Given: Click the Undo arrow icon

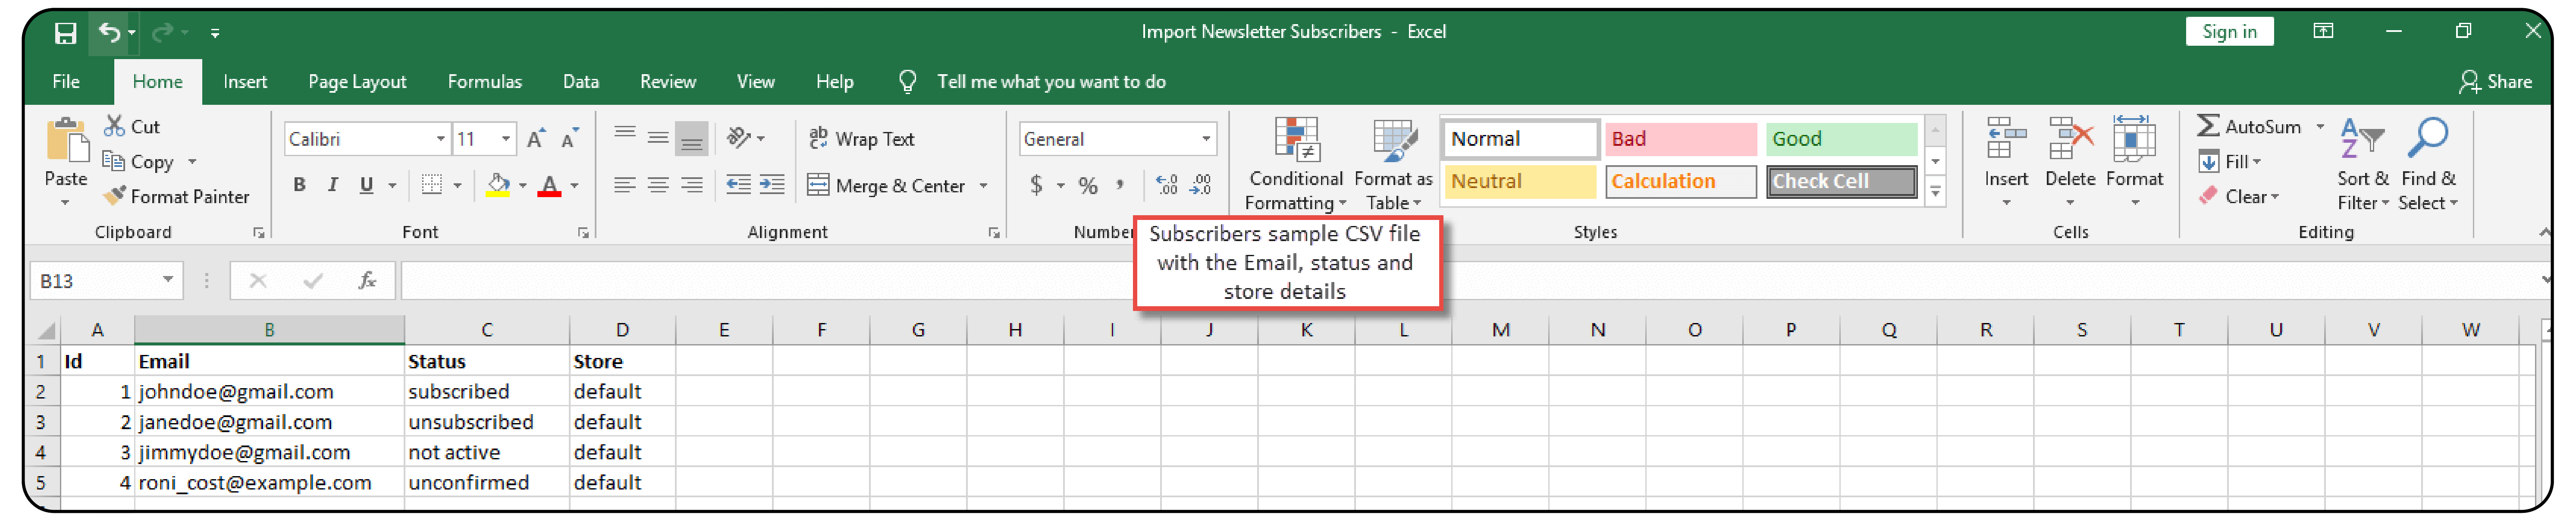Looking at the screenshot, I should click(109, 33).
